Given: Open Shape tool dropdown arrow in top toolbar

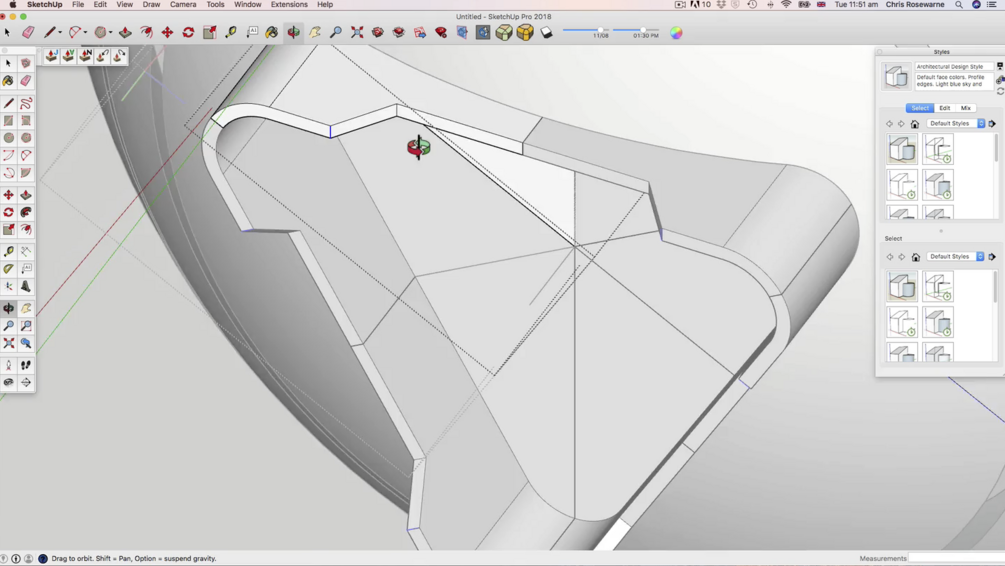Looking at the screenshot, I should coord(110,33).
